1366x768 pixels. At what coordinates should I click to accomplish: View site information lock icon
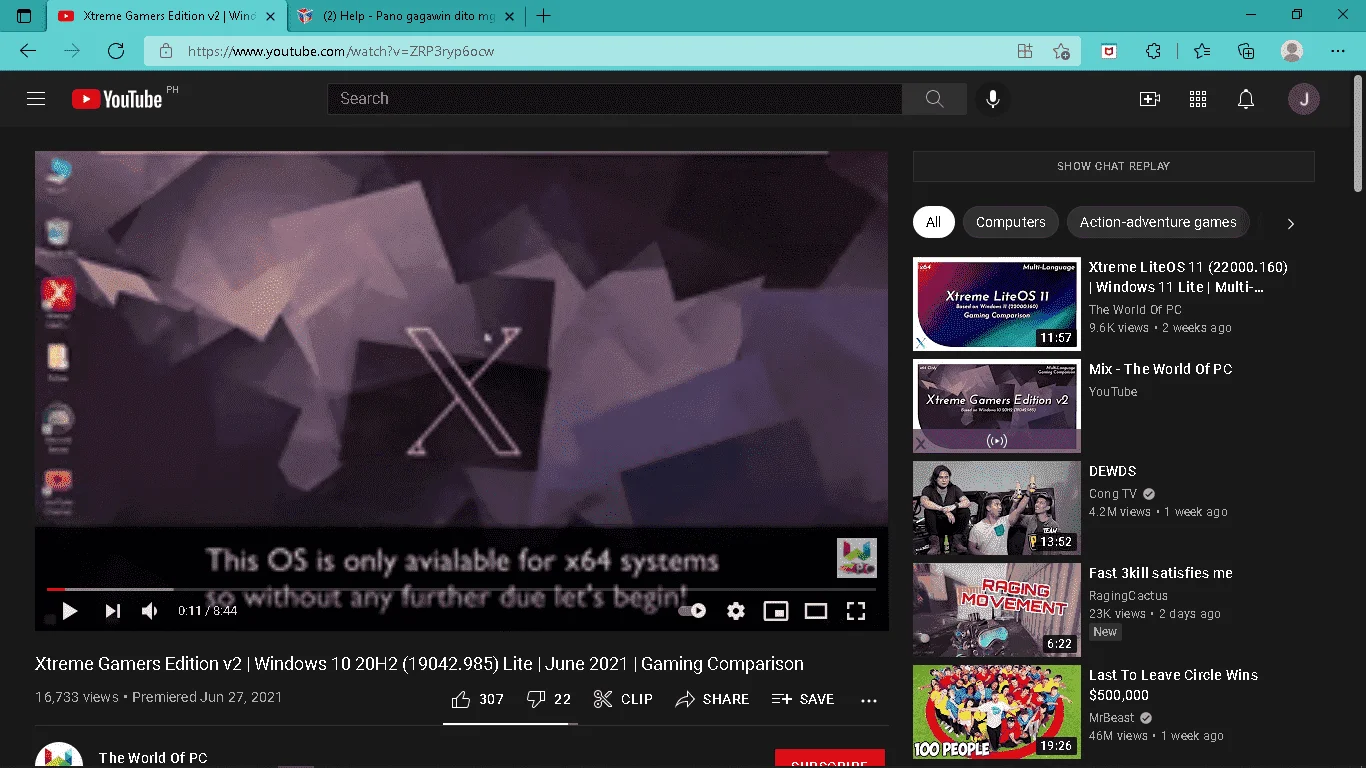click(x=166, y=51)
